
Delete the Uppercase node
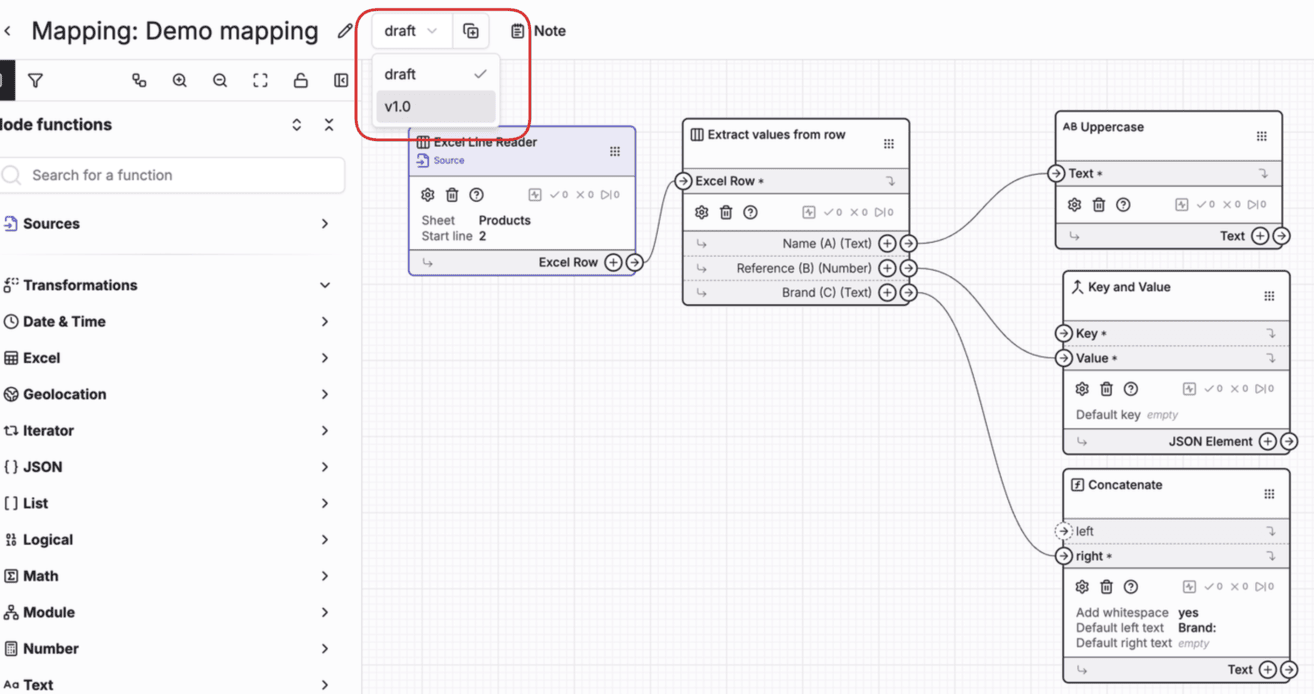tap(1098, 204)
